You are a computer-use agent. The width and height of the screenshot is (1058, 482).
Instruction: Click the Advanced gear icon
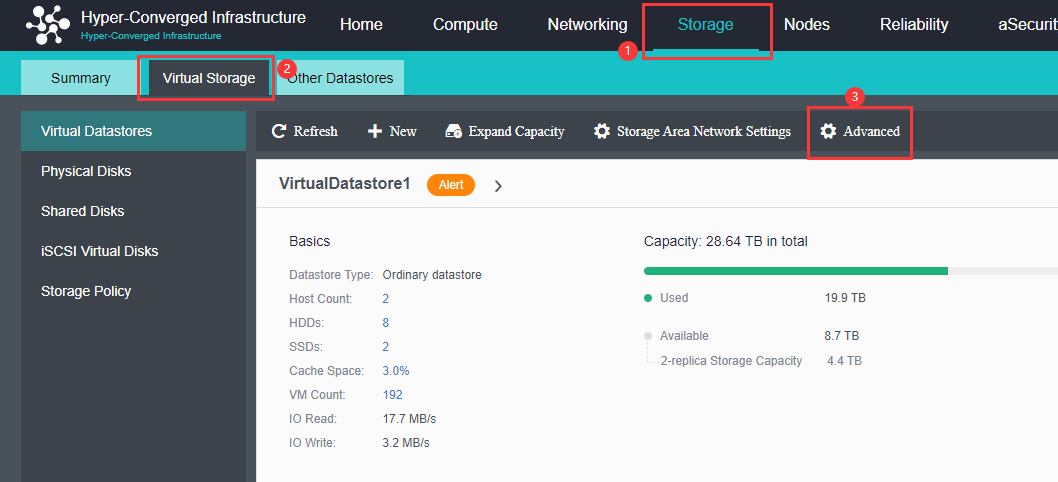point(828,131)
